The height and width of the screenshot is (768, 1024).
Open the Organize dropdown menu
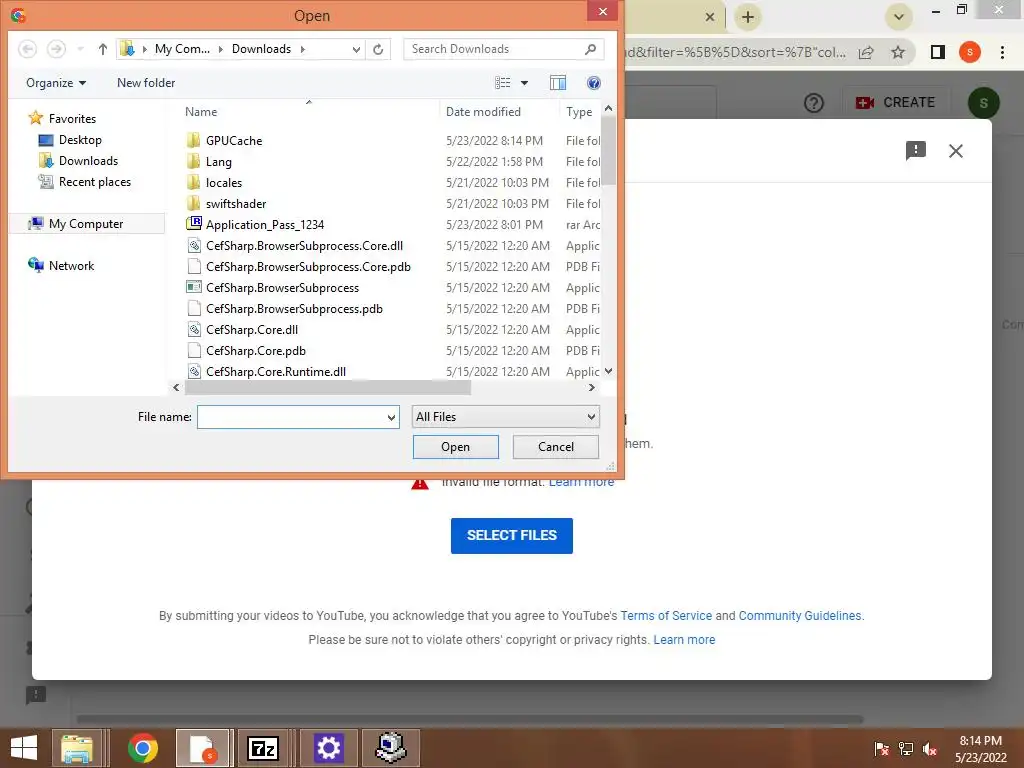click(x=56, y=83)
